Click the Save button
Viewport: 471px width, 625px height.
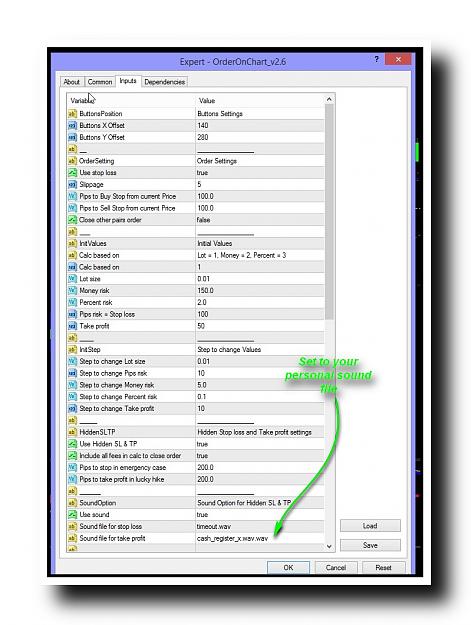tap(370, 545)
